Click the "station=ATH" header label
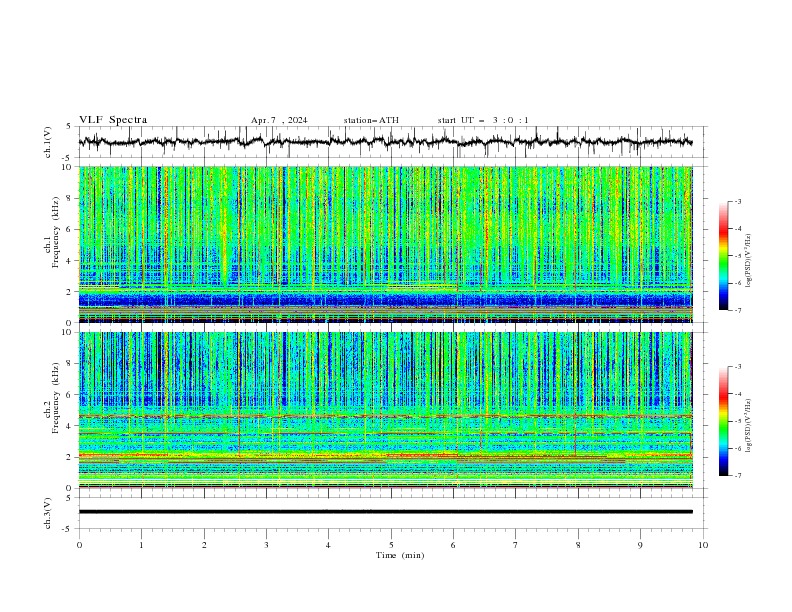The width and height of the screenshot is (792, 612). point(371,120)
